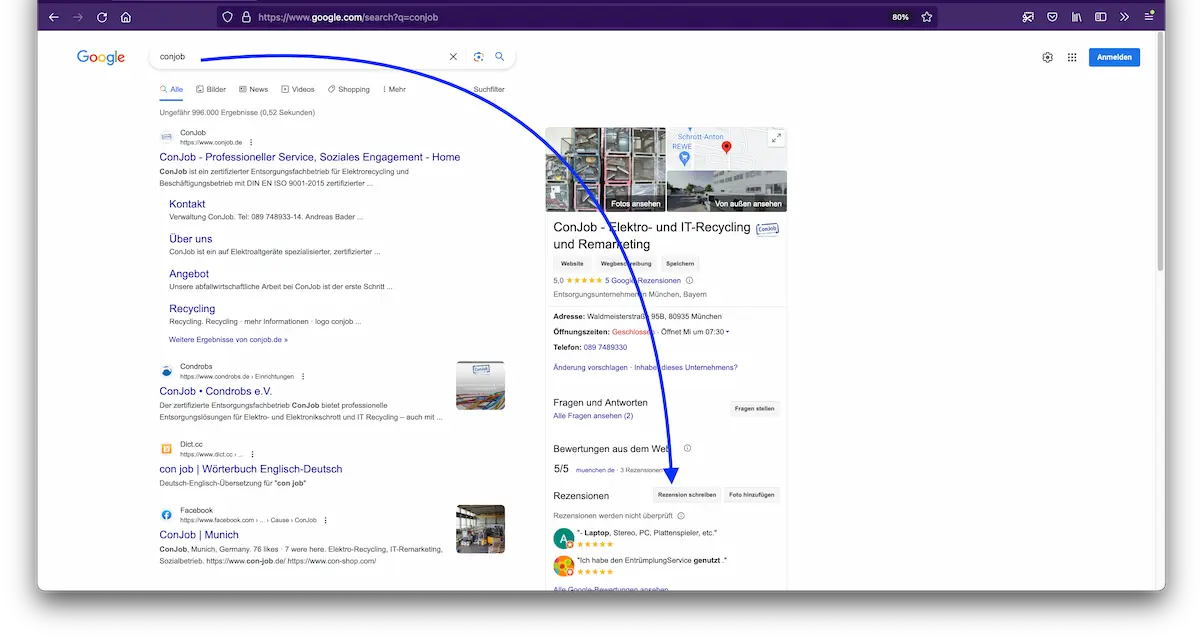
Task: Expand opening hours dropdown arrow
Action: pyautogui.click(x=727, y=332)
